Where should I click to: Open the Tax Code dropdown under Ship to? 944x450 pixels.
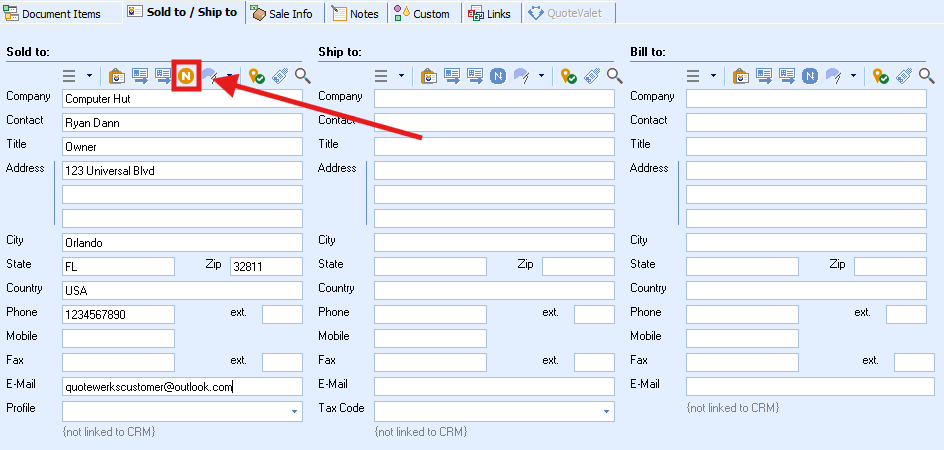click(606, 411)
